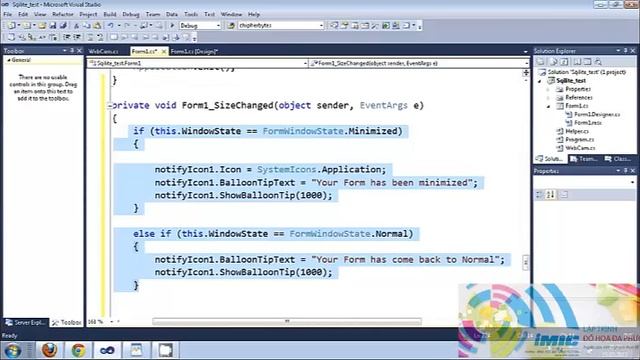Open the Debug menu

(131, 14)
